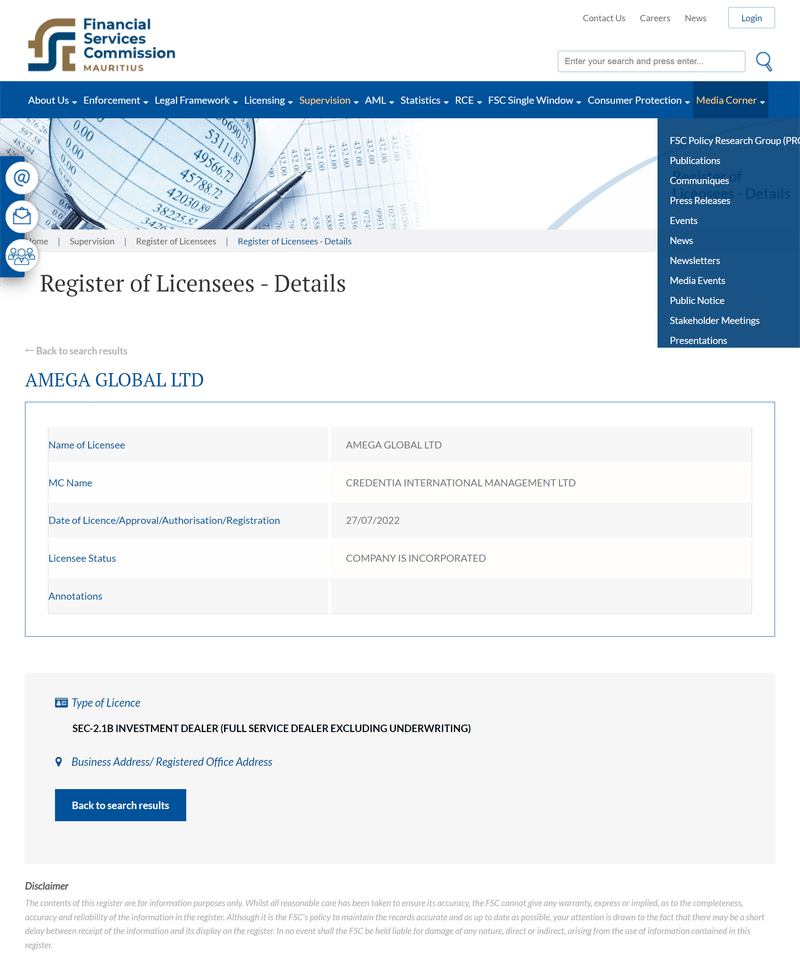Click the Licensee Status label
This screenshot has height=964, width=800.
click(x=82, y=558)
